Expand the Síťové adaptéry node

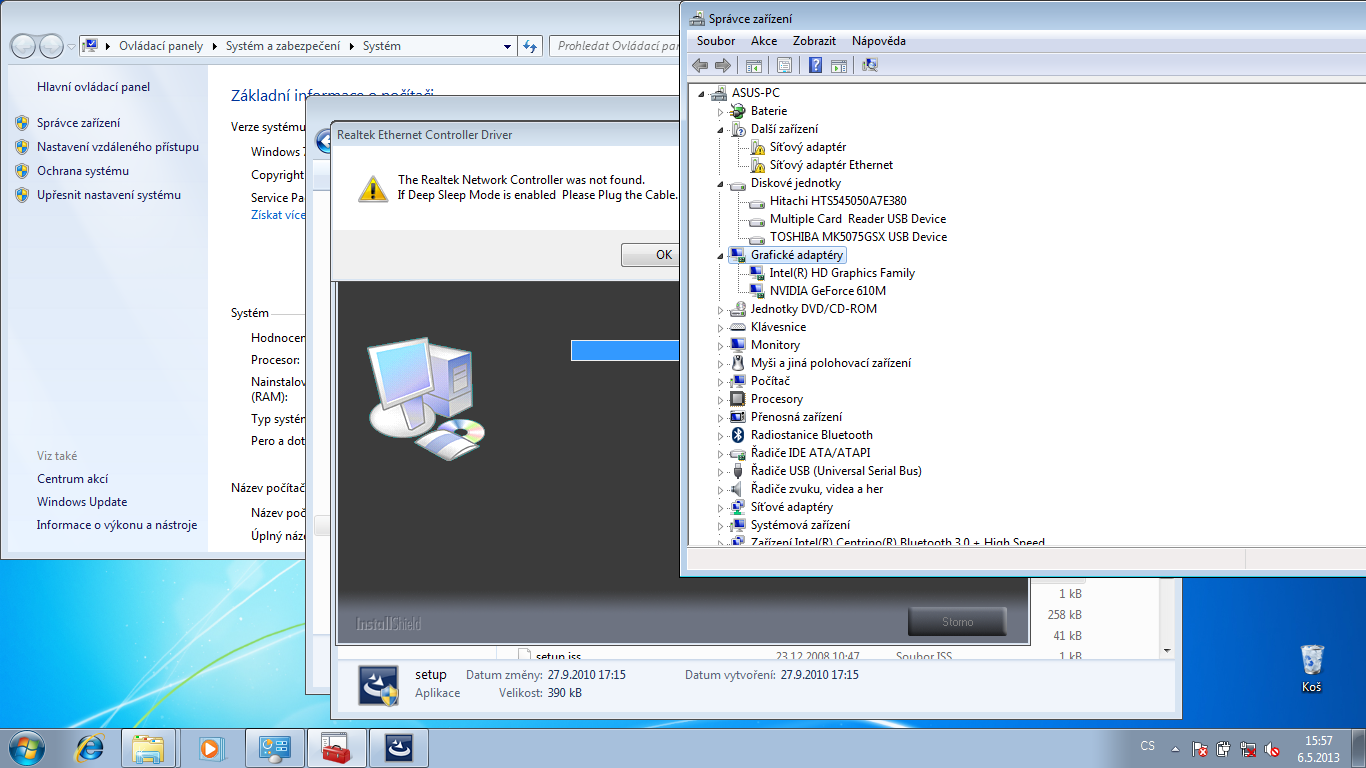point(720,507)
